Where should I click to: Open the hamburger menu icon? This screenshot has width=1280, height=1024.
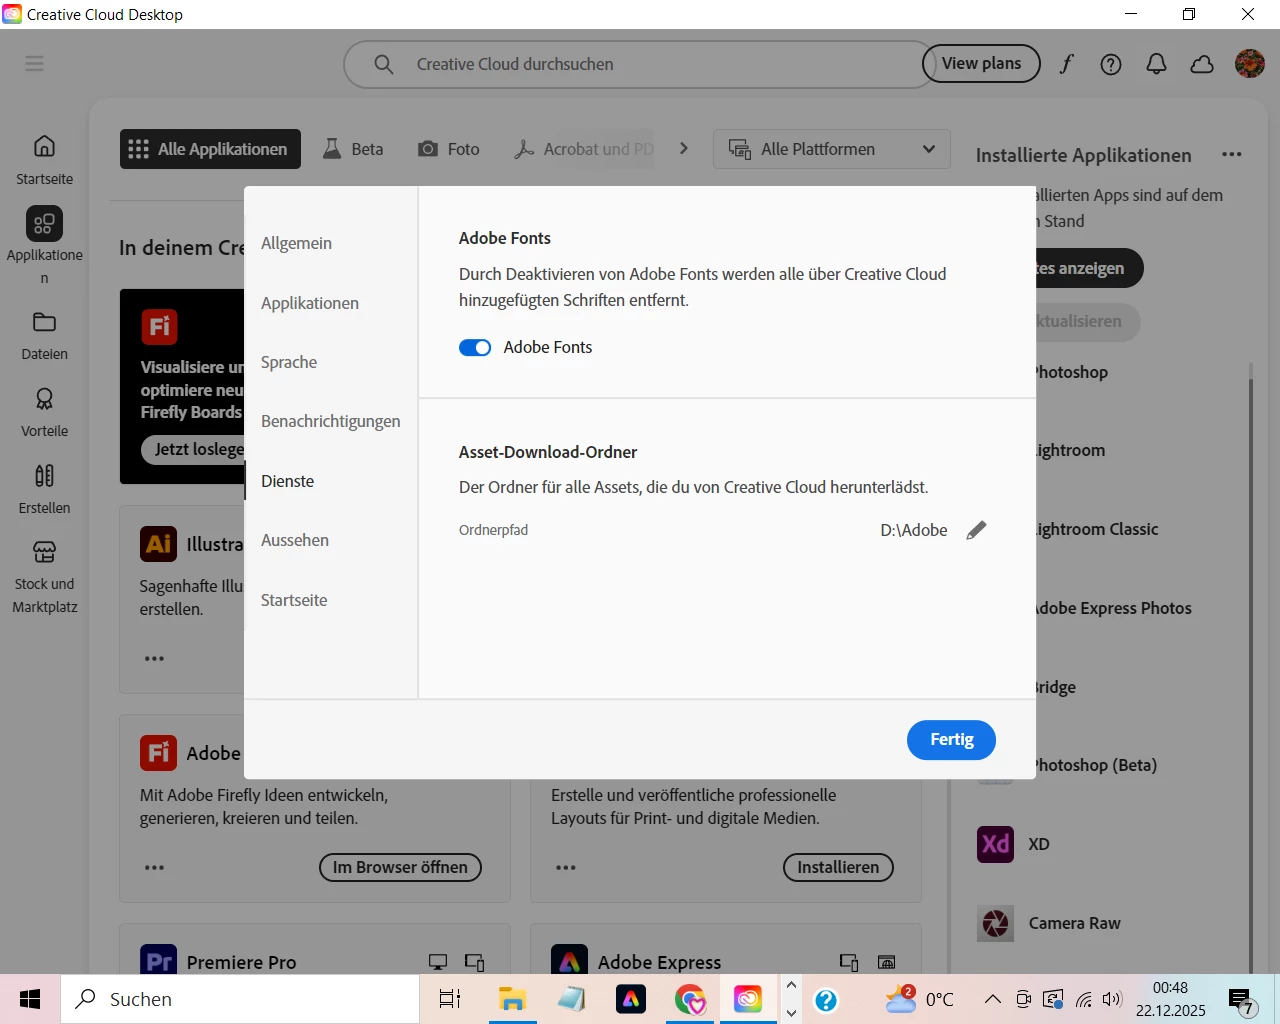[x=35, y=64]
